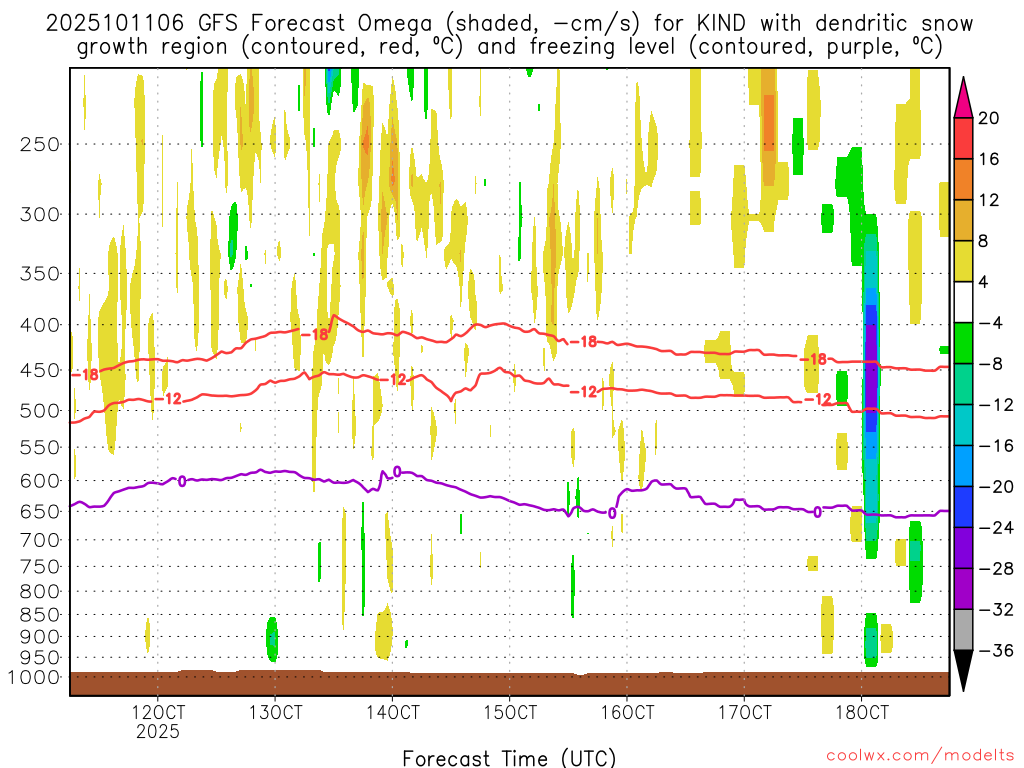The image size is (1024, 768).
Task: Click the gray swatch between -32 and -36
Action: point(963,630)
